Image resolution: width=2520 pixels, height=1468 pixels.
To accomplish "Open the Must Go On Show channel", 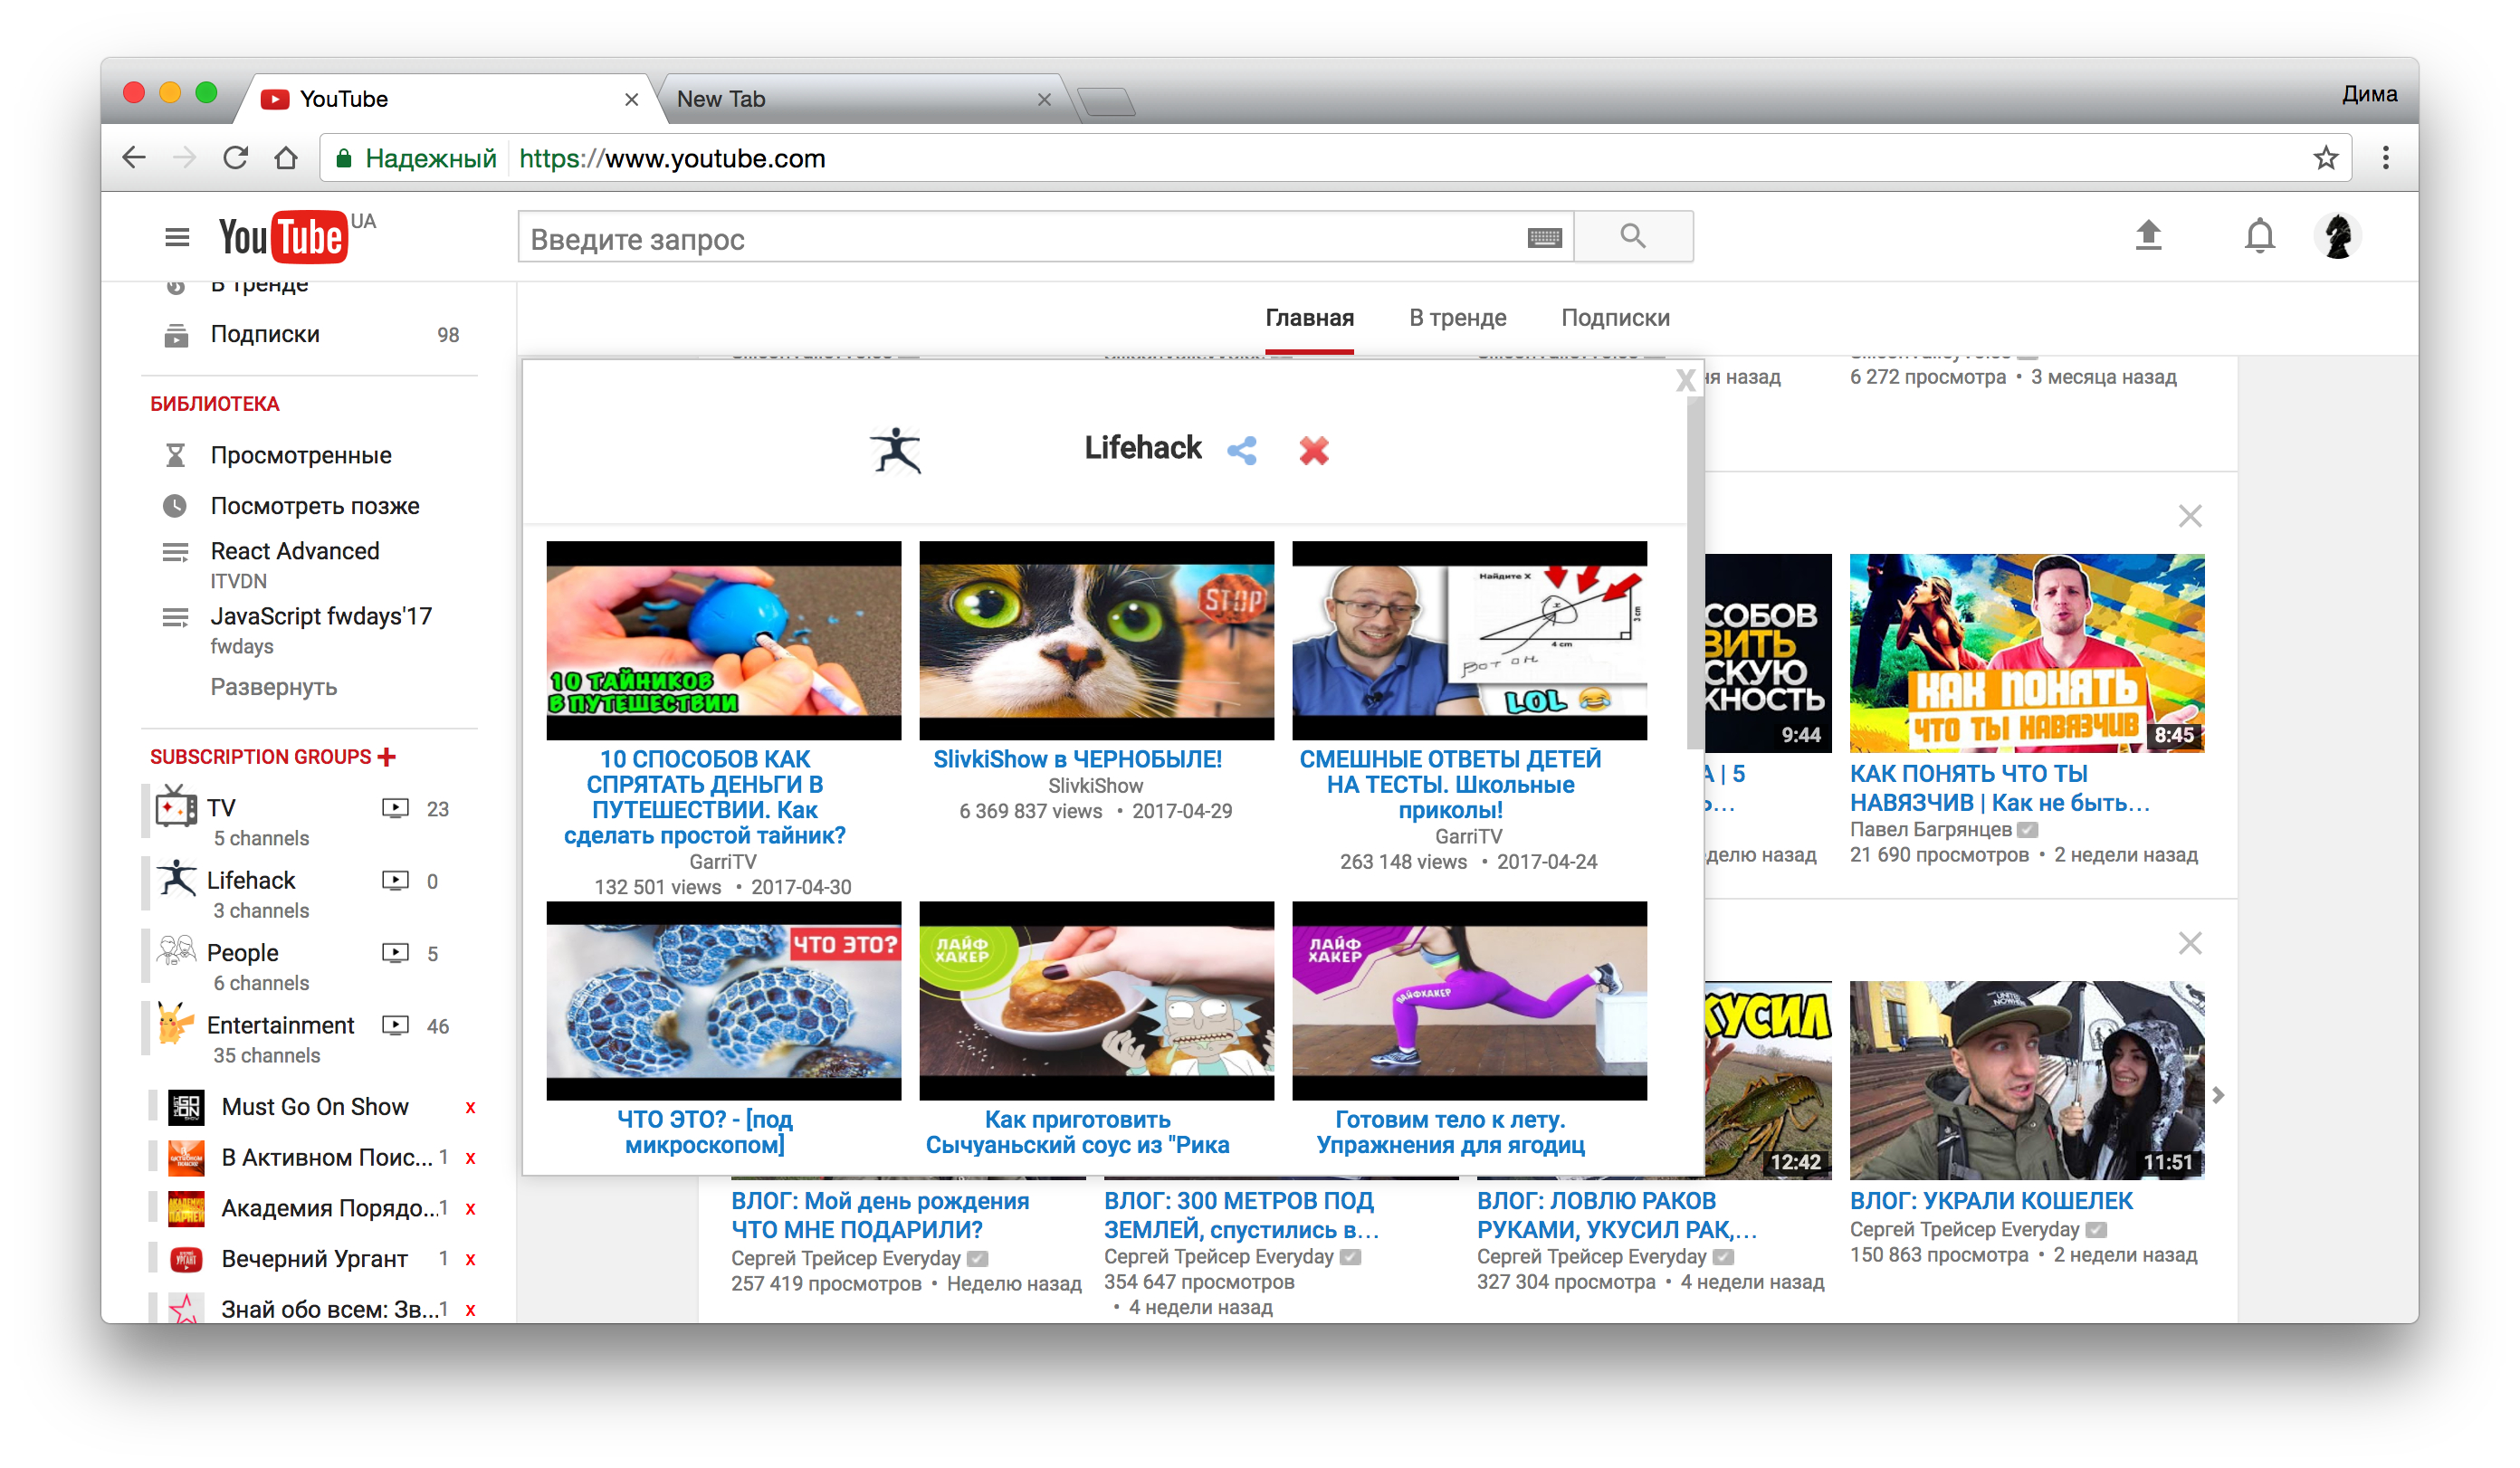I will click(x=314, y=1107).
